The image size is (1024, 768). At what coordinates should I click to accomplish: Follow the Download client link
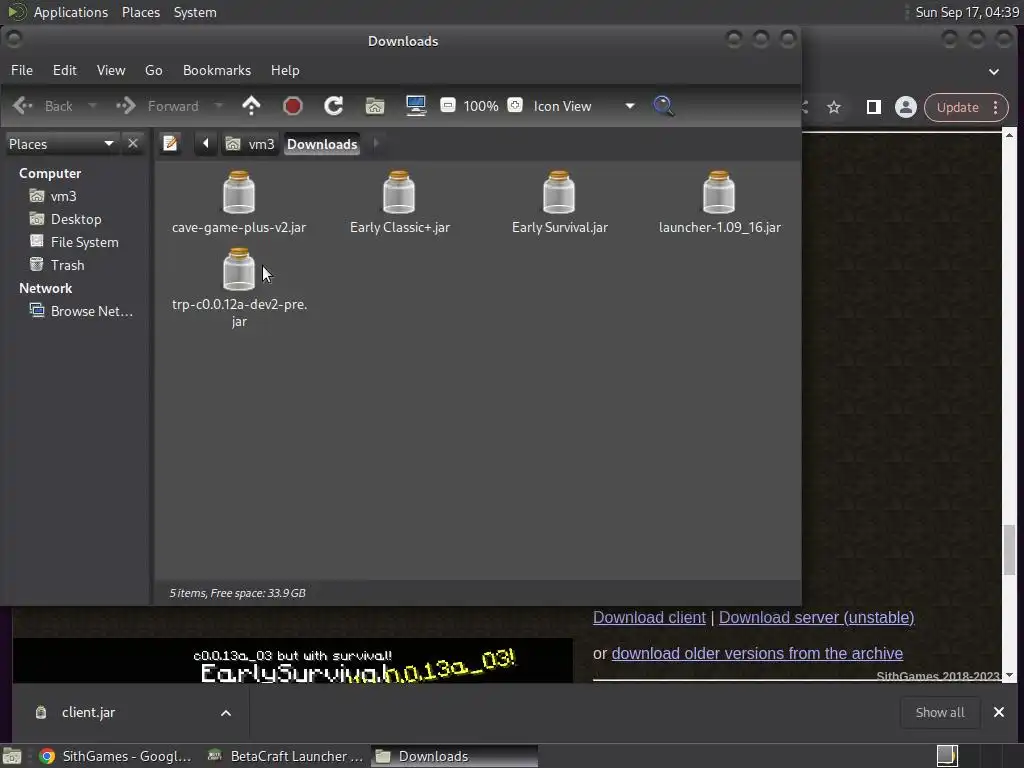pos(649,617)
